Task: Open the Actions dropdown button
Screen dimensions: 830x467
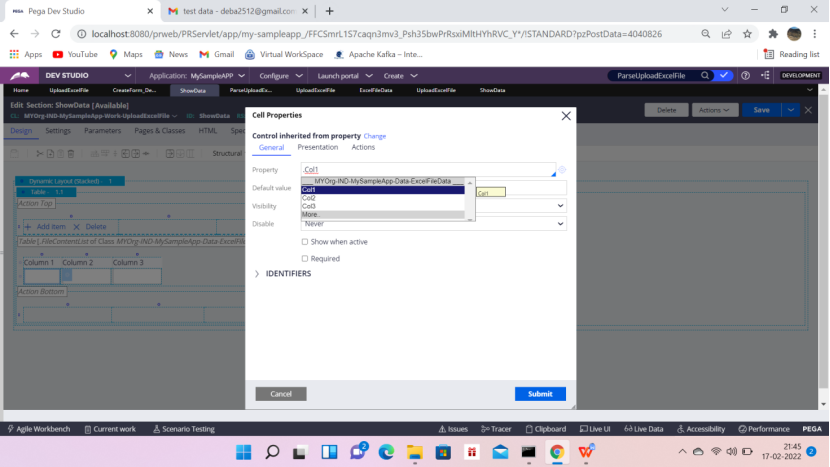Action: point(715,110)
